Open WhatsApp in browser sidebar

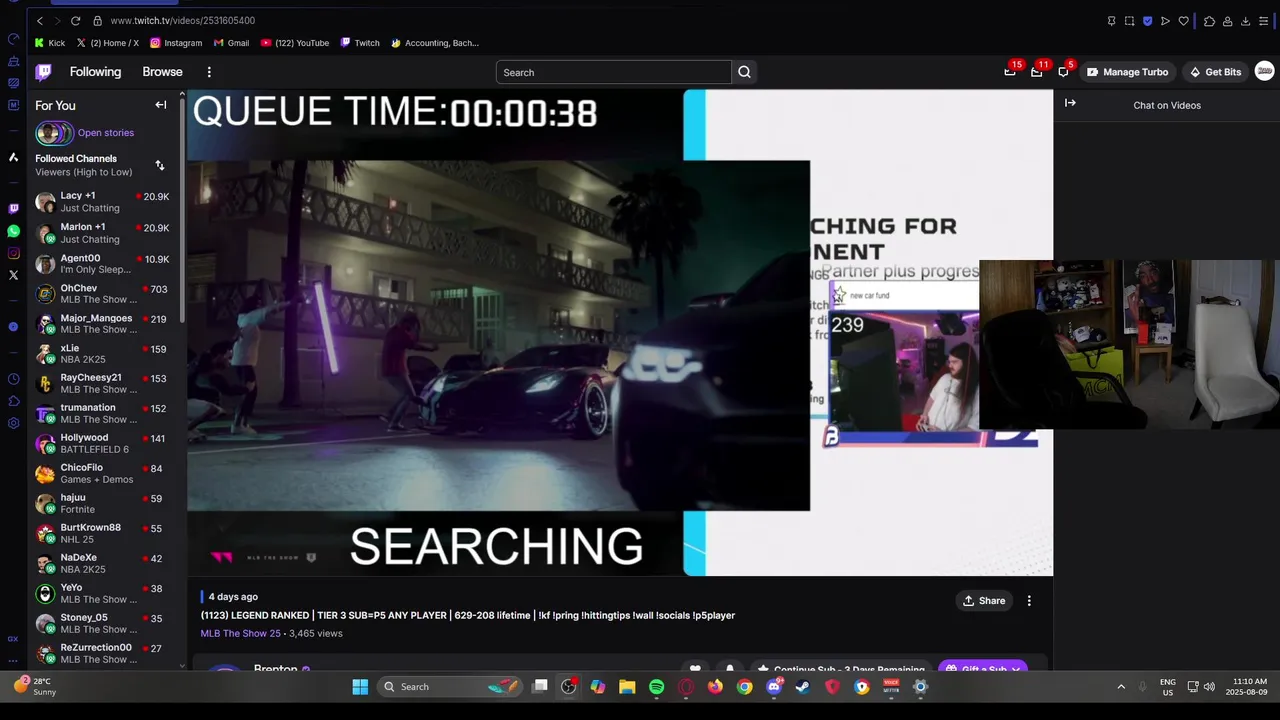pyautogui.click(x=13, y=231)
